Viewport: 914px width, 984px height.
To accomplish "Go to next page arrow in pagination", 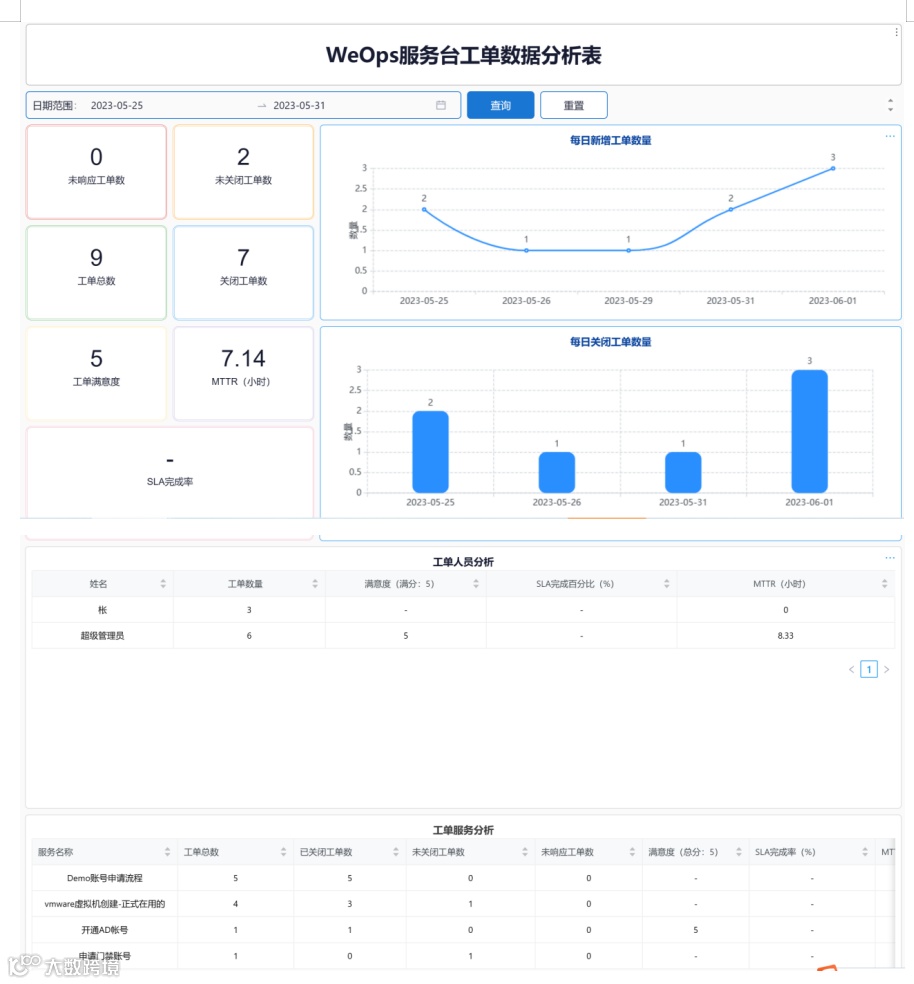I will pyautogui.click(x=886, y=670).
